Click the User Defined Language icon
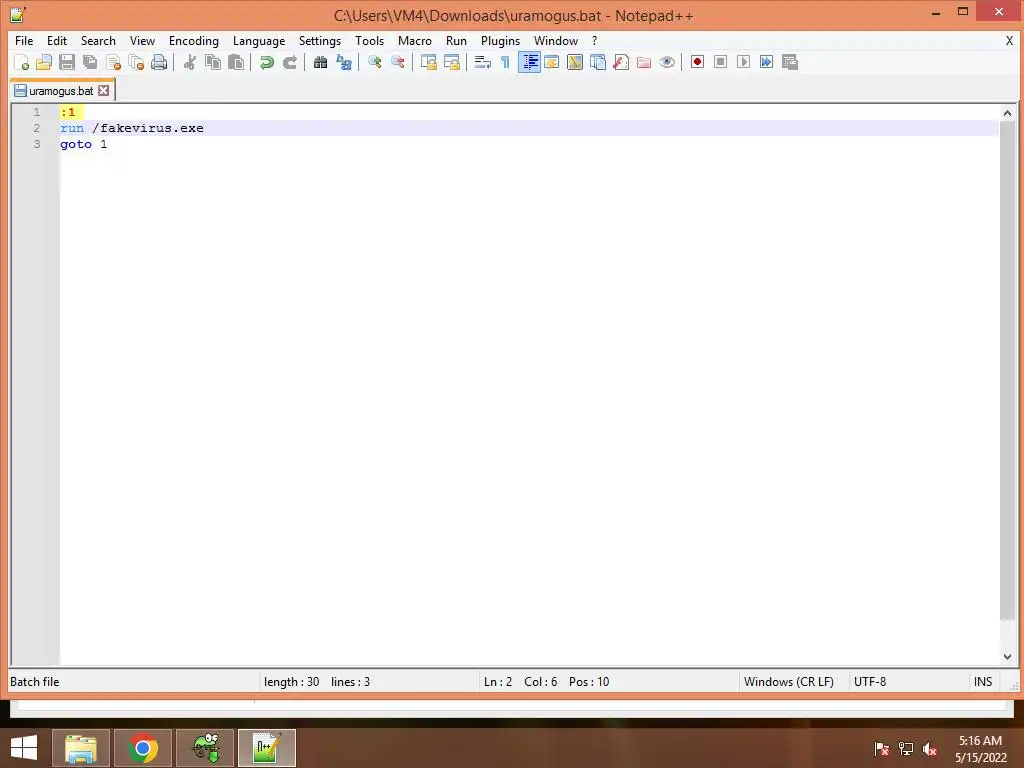This screenshot has width=1024, height=768. click(x=552, y=62)
